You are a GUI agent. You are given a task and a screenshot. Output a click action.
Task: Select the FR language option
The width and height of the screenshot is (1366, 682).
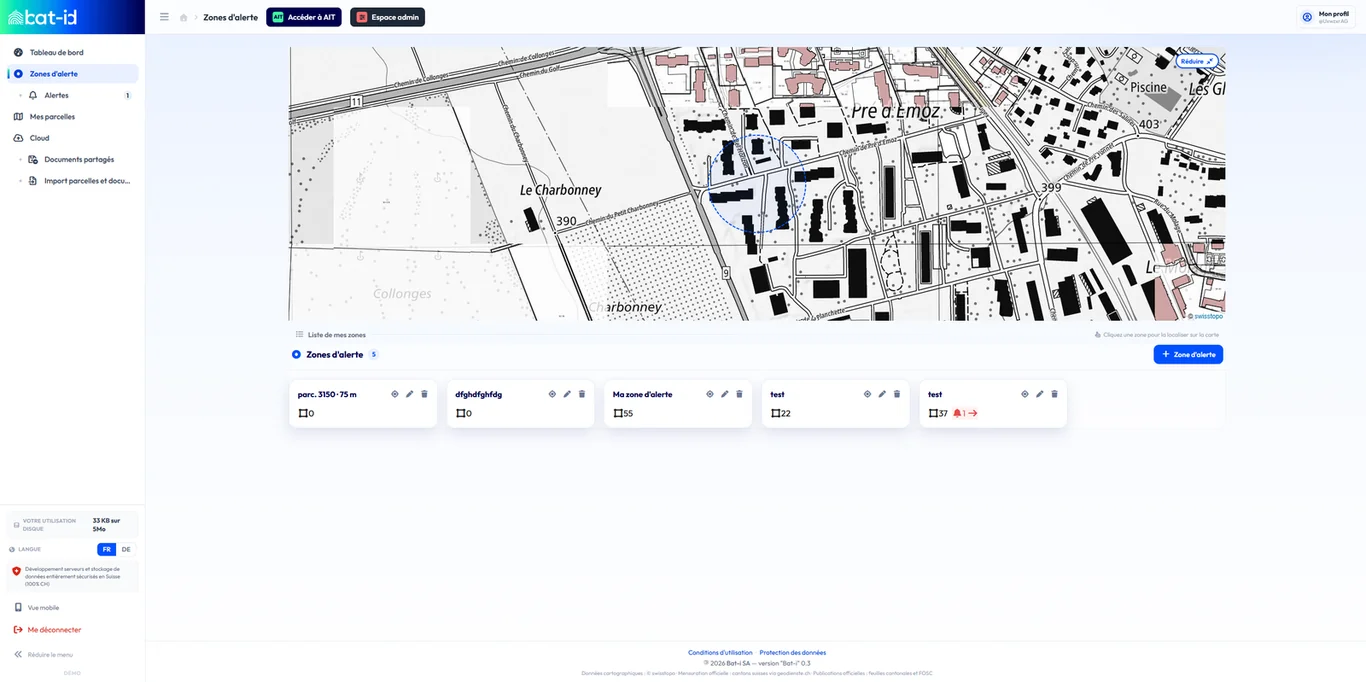pyautogui.click(x=106, y=549)
